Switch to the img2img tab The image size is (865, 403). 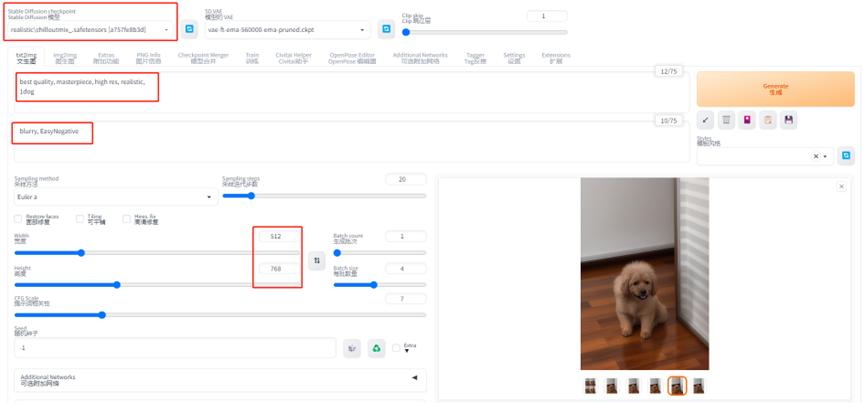[x=65, y=58]
